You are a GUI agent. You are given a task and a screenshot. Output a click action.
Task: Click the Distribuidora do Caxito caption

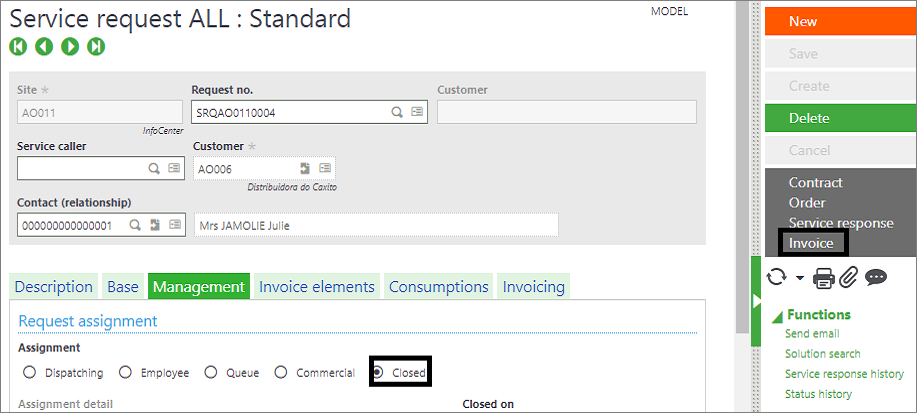[x=292, y=187]
